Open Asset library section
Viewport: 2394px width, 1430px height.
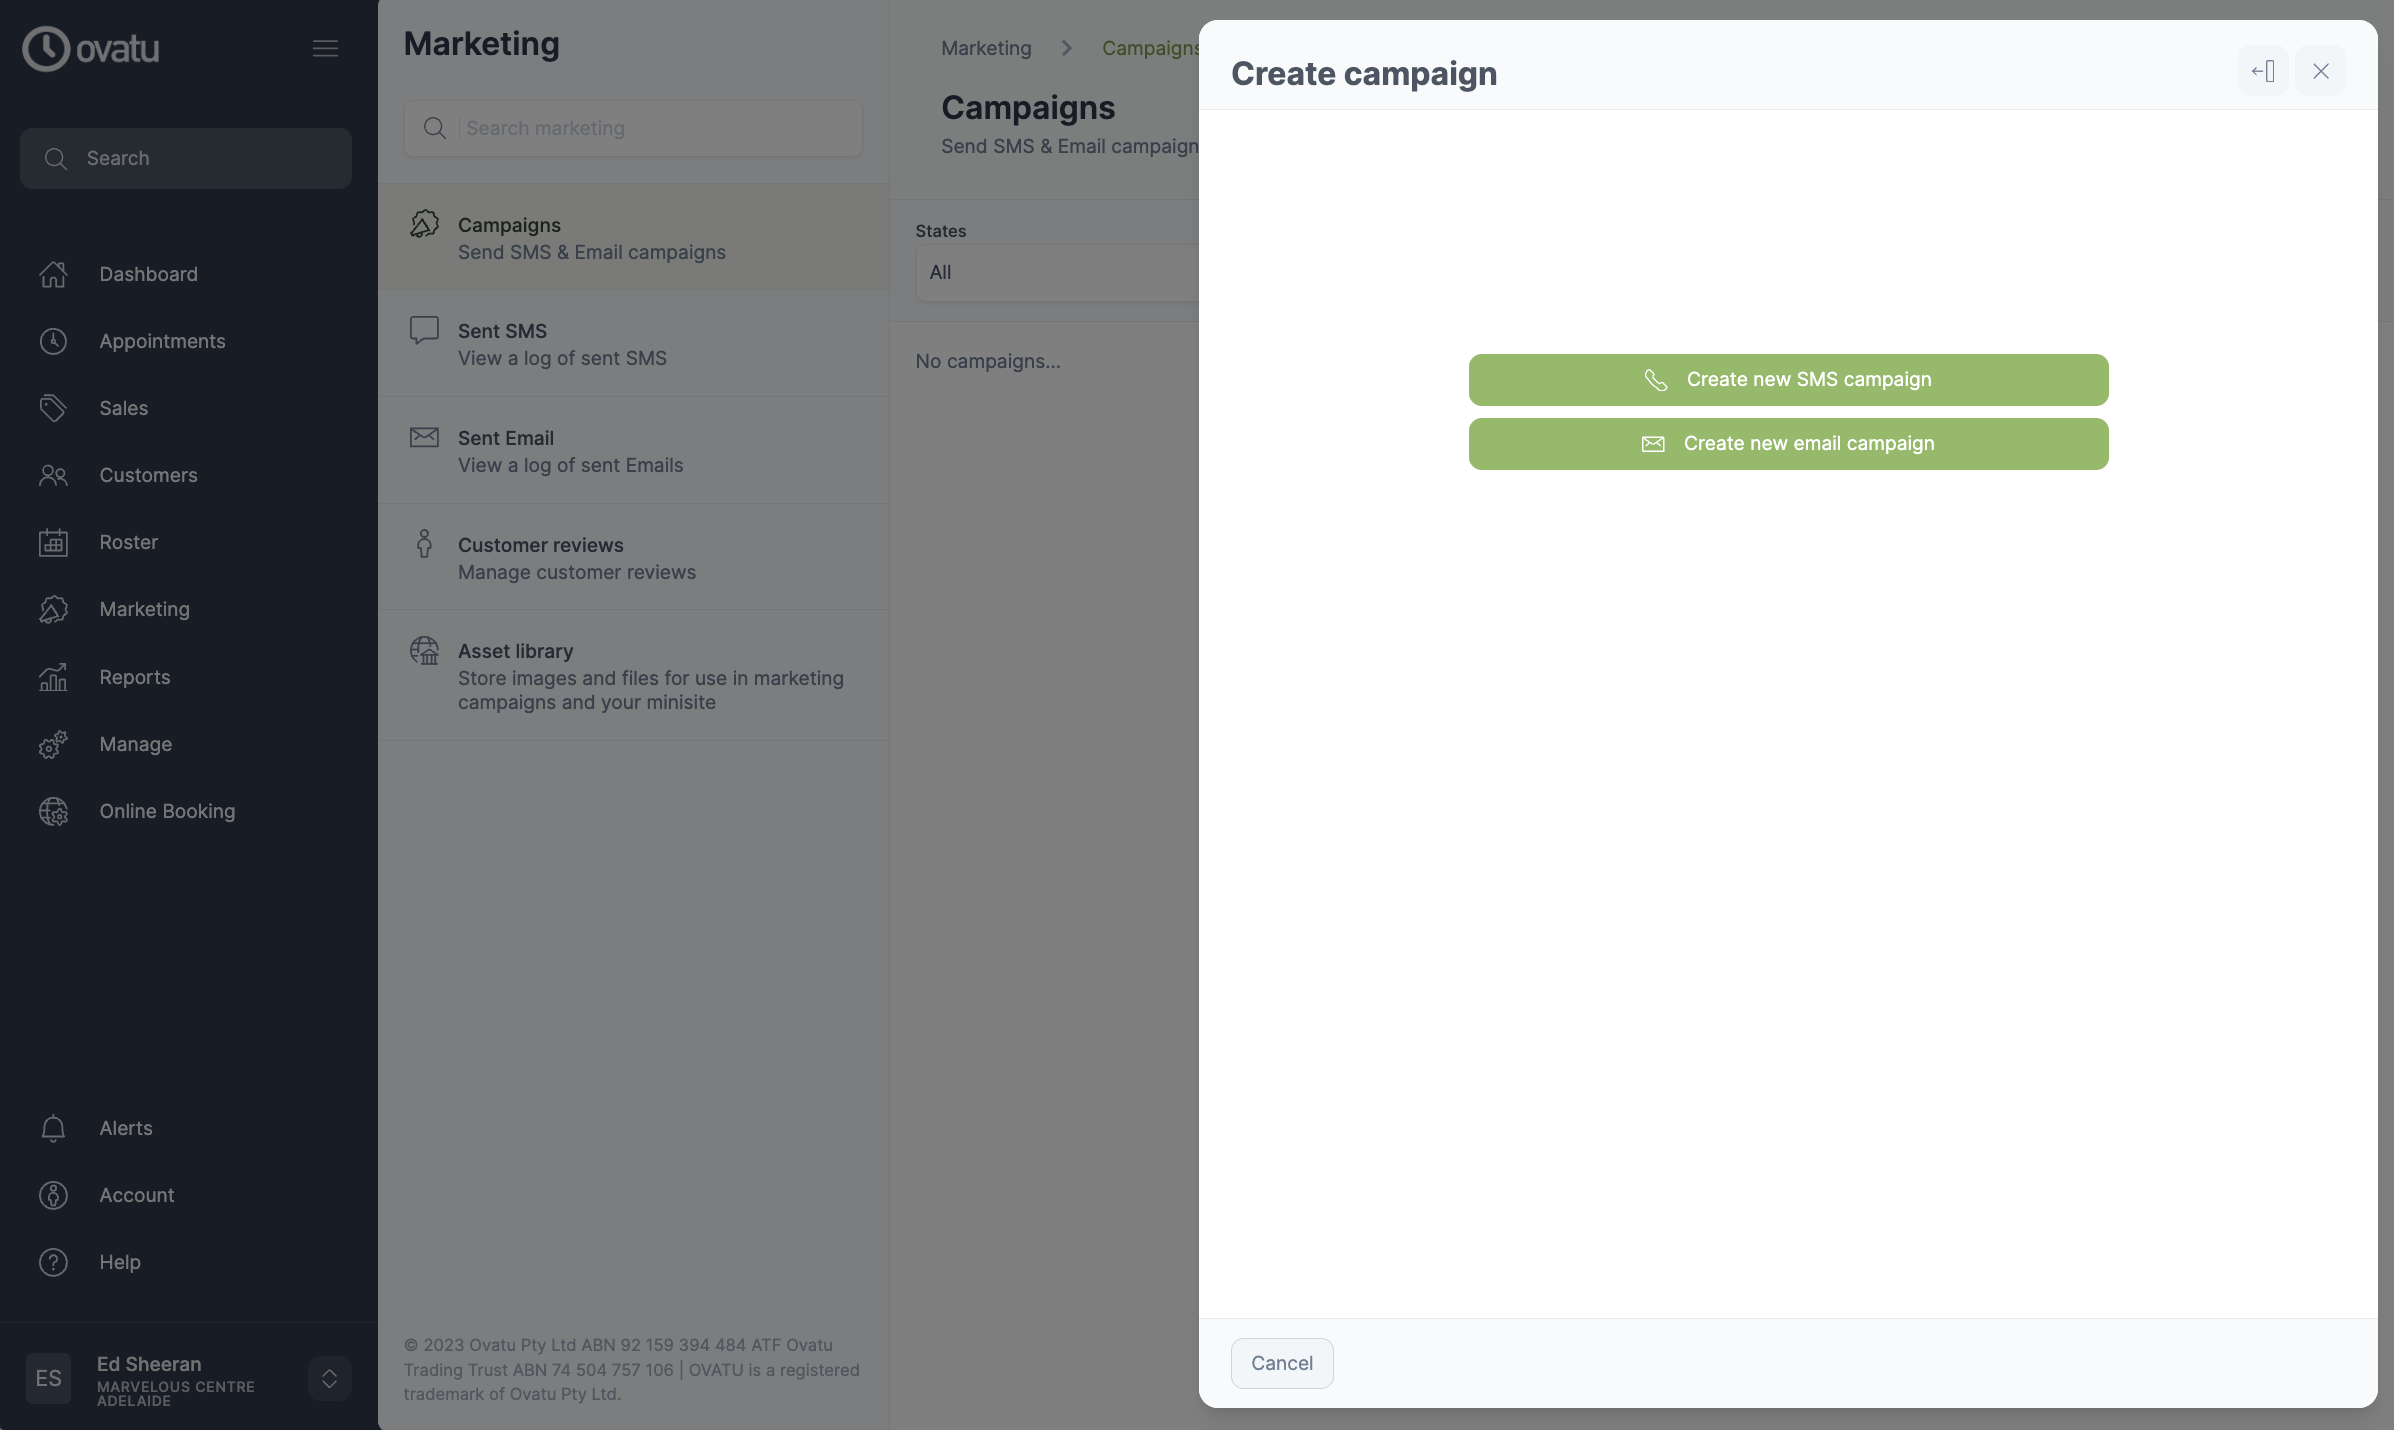[x=634, y=676]
